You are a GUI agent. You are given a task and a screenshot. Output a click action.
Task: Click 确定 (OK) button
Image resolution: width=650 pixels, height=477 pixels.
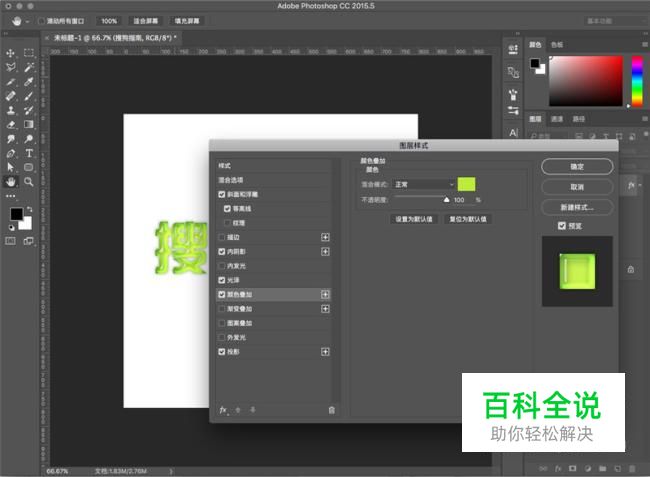click(577, 167)
